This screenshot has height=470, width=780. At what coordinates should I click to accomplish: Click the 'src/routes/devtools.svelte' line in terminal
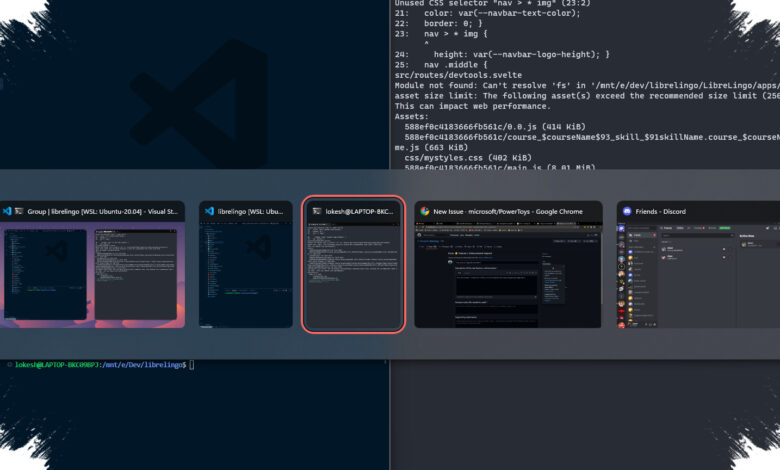(x=458, y=75)
